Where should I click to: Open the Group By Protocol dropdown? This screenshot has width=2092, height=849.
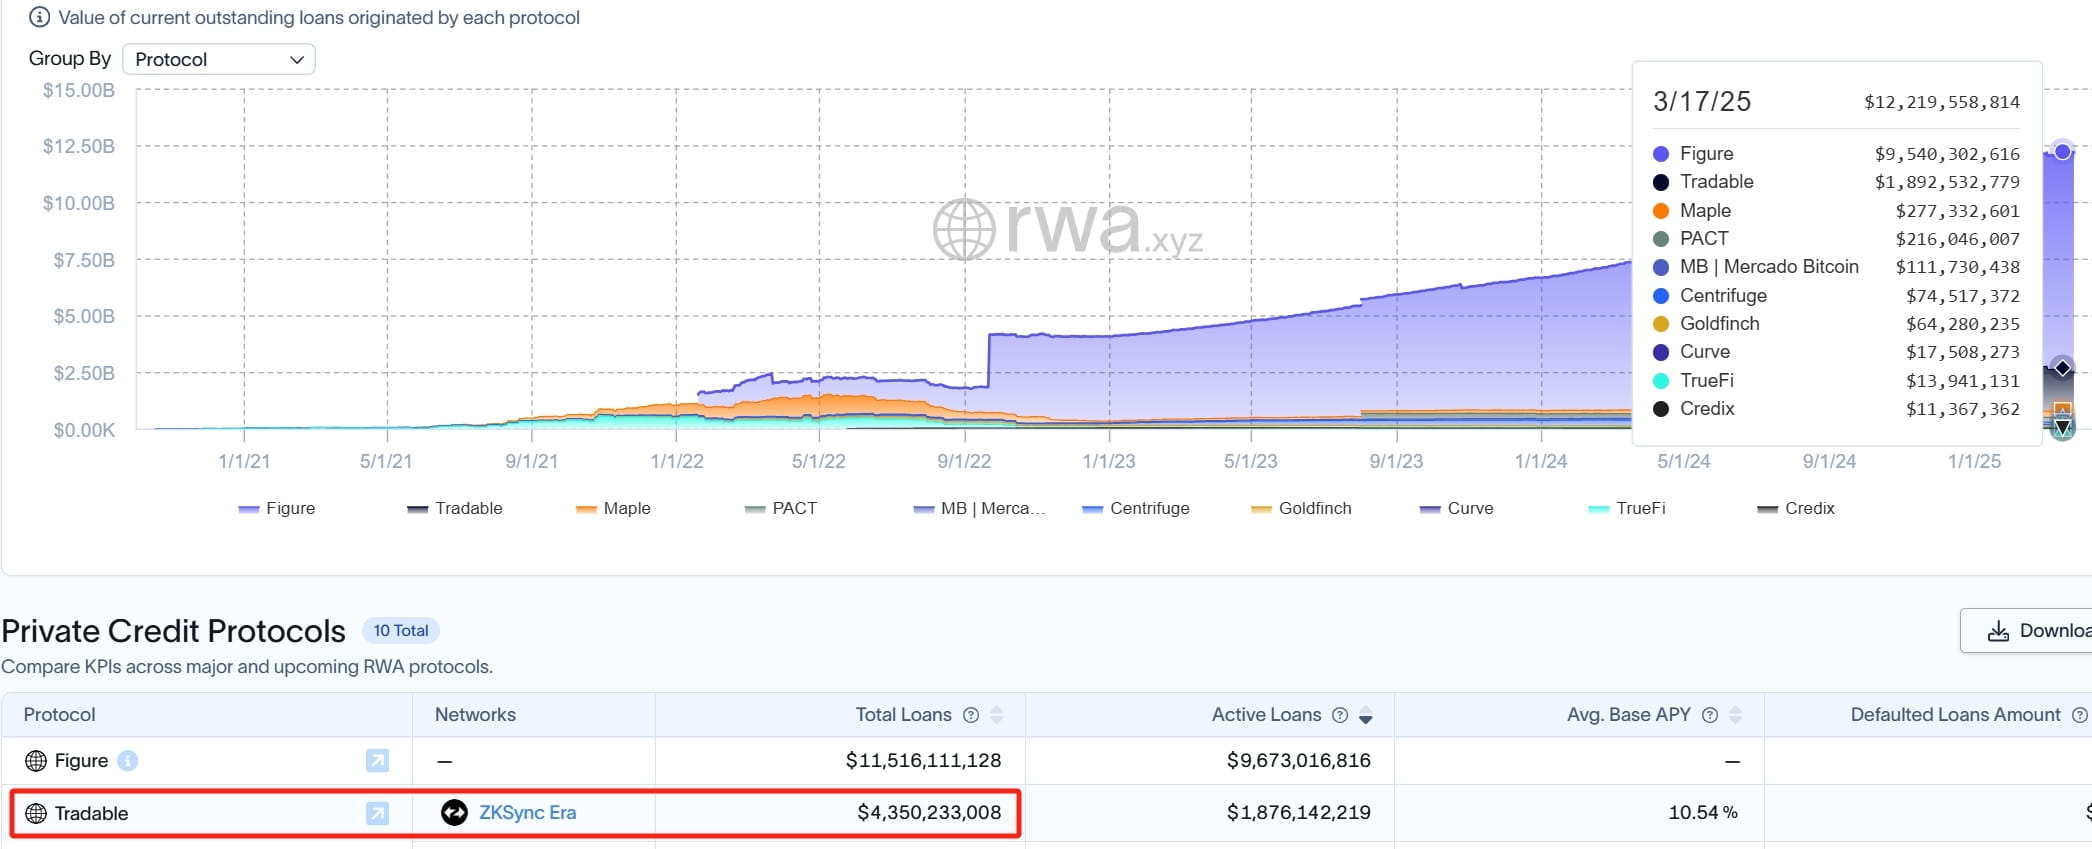(218, 59)
